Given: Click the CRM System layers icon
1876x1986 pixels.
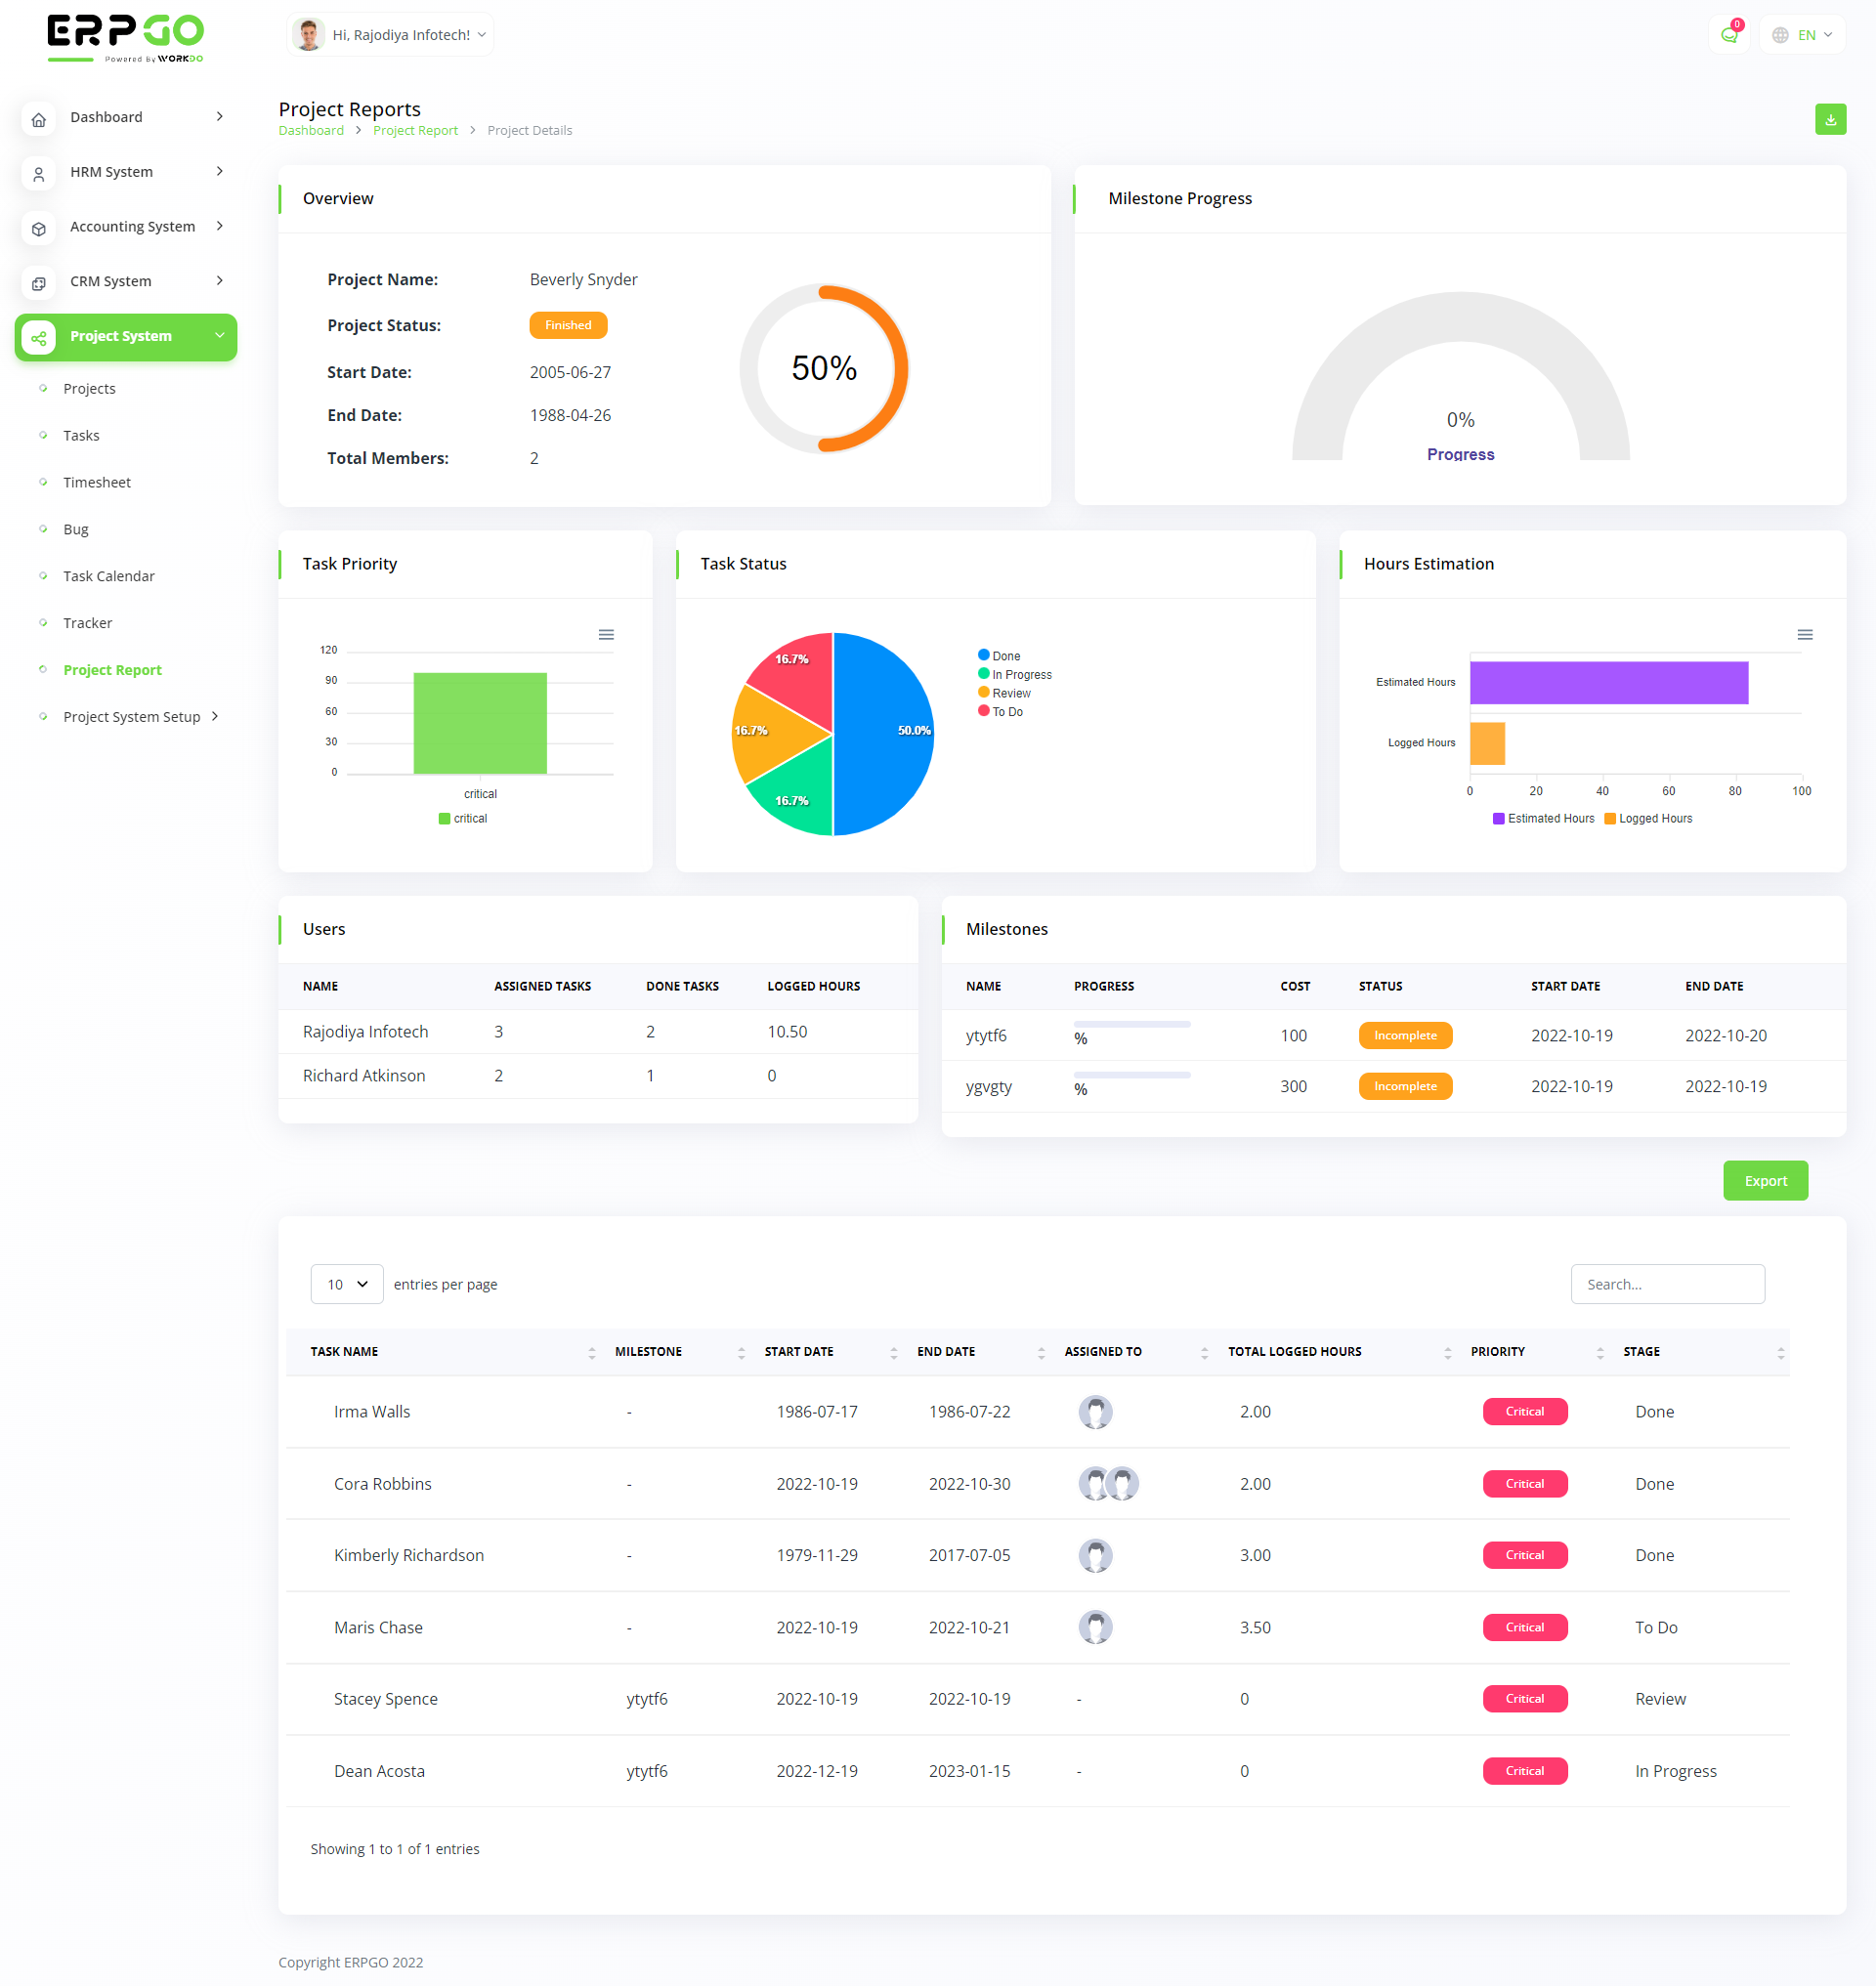Looking at the screenshot, I should coord(38,284).
